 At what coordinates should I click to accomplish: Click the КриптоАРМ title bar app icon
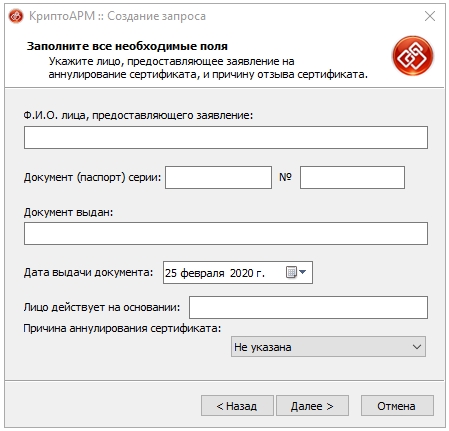click(x=16, y=16)
